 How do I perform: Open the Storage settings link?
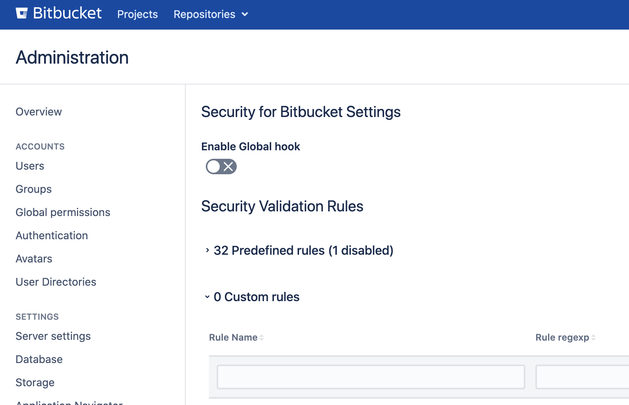coord(35,383)
